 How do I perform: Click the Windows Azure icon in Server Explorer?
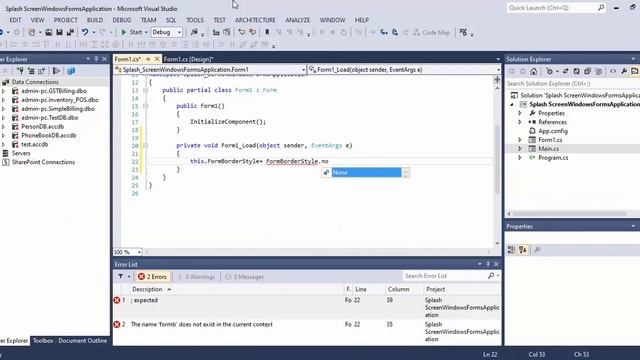coord(71,71)
